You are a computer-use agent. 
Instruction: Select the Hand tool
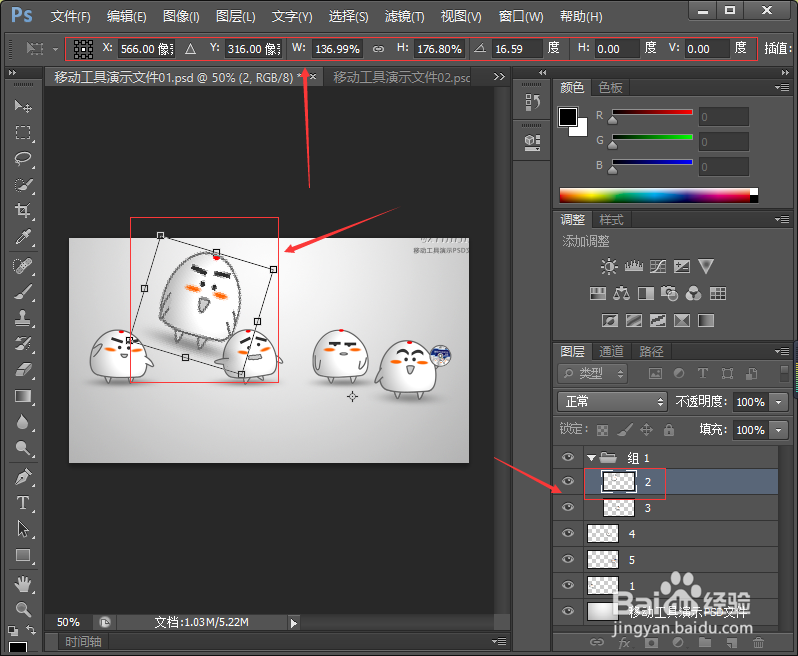22,584
